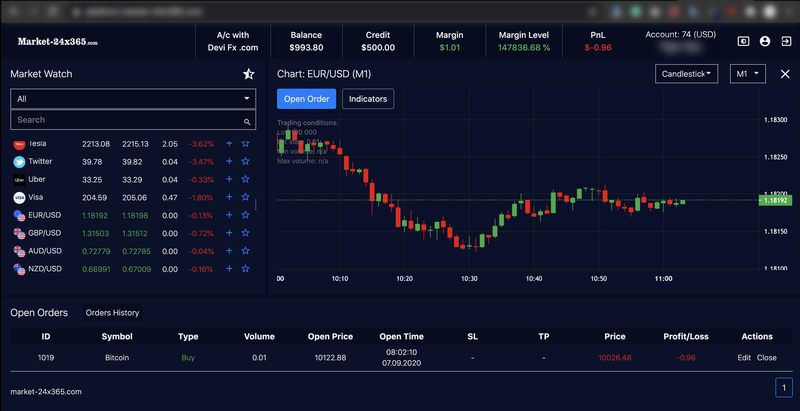Close the EUR/USD chart
The image size is (800, 411).
tap(785, 74)
